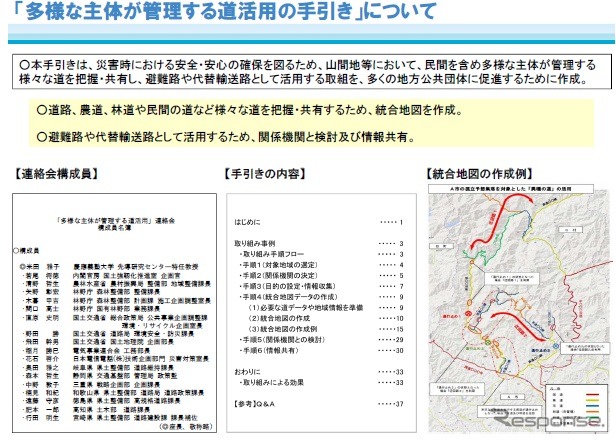Click the heading 【統合地図の作成例】
The image size is (616, 440).
tap(480, 174)
